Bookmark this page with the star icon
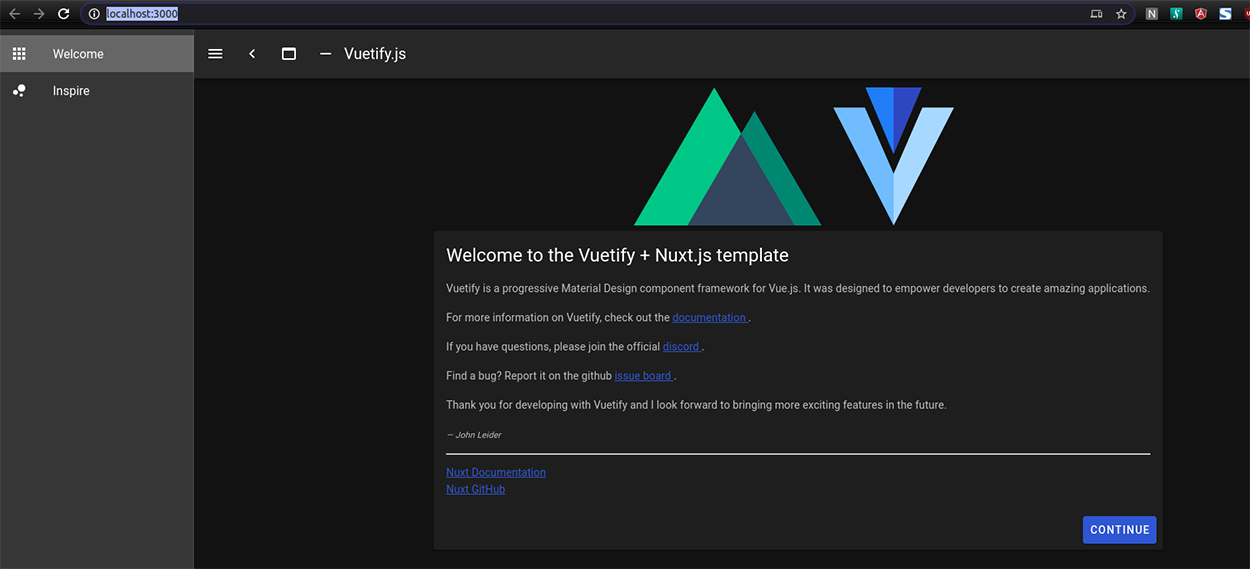1250x569 pixels. (1121, 14)
